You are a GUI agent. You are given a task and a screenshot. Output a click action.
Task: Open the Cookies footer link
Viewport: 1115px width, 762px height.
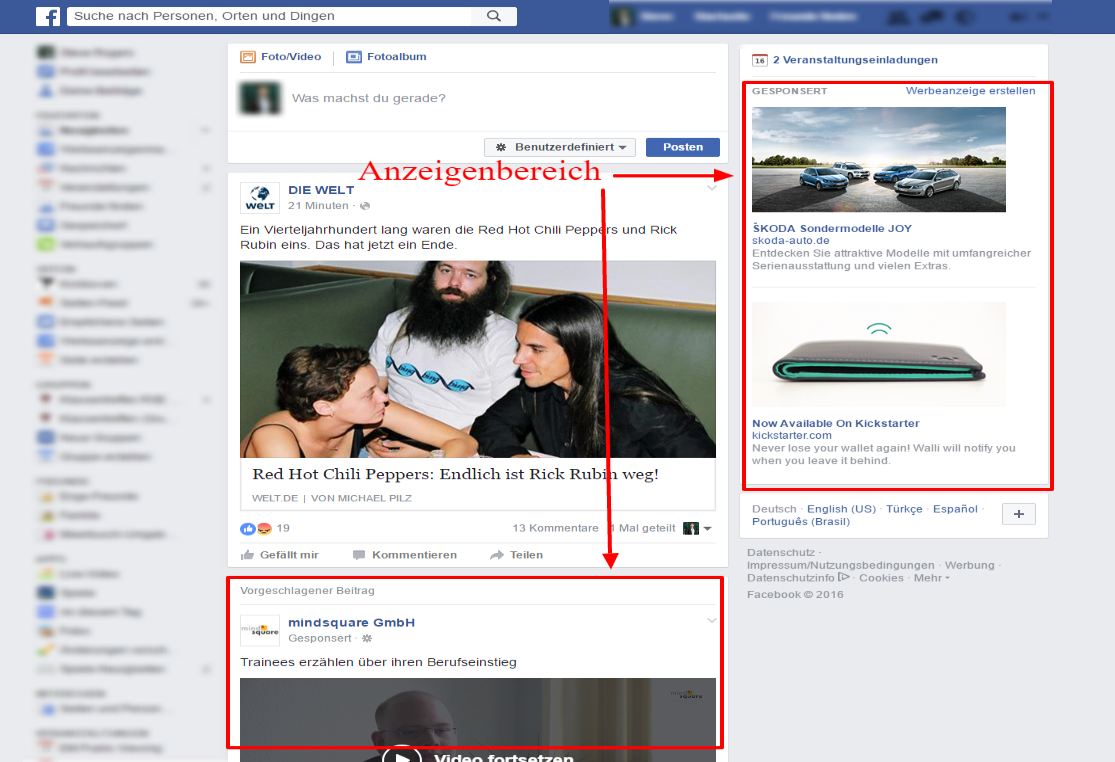pos(881,578)
